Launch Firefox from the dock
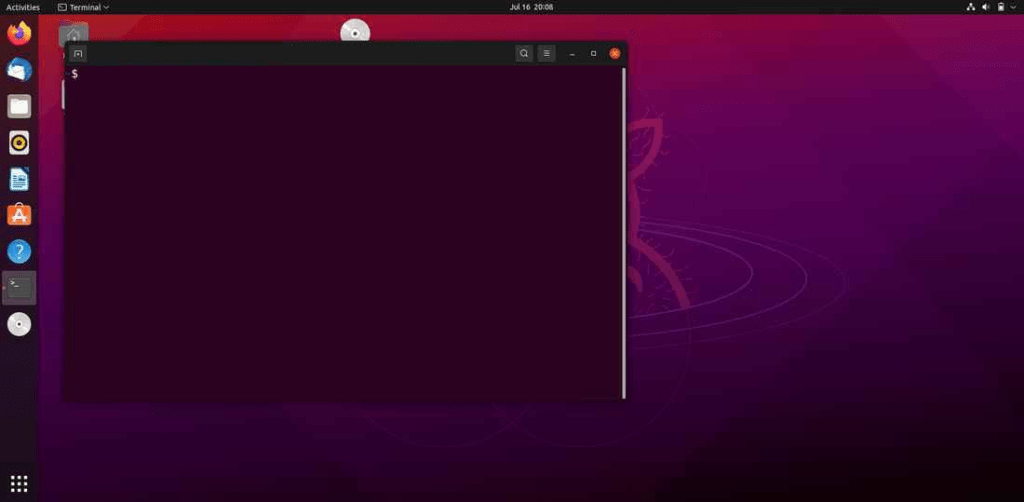Screen dimensions: 1024x502 click(x=19, y=34)
